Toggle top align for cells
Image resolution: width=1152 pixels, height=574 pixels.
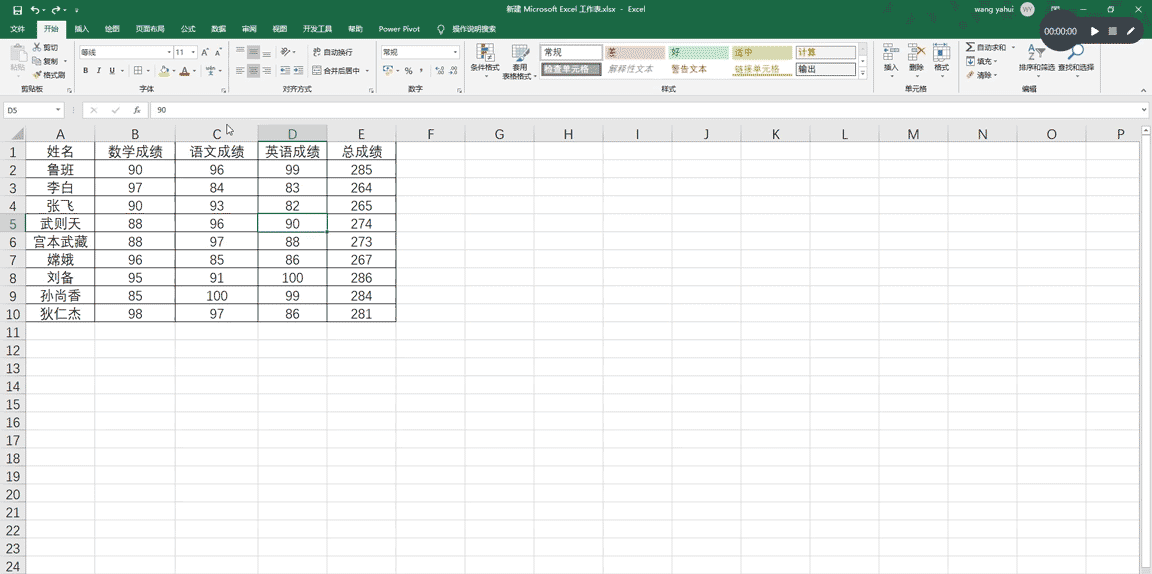coord(240,52)
